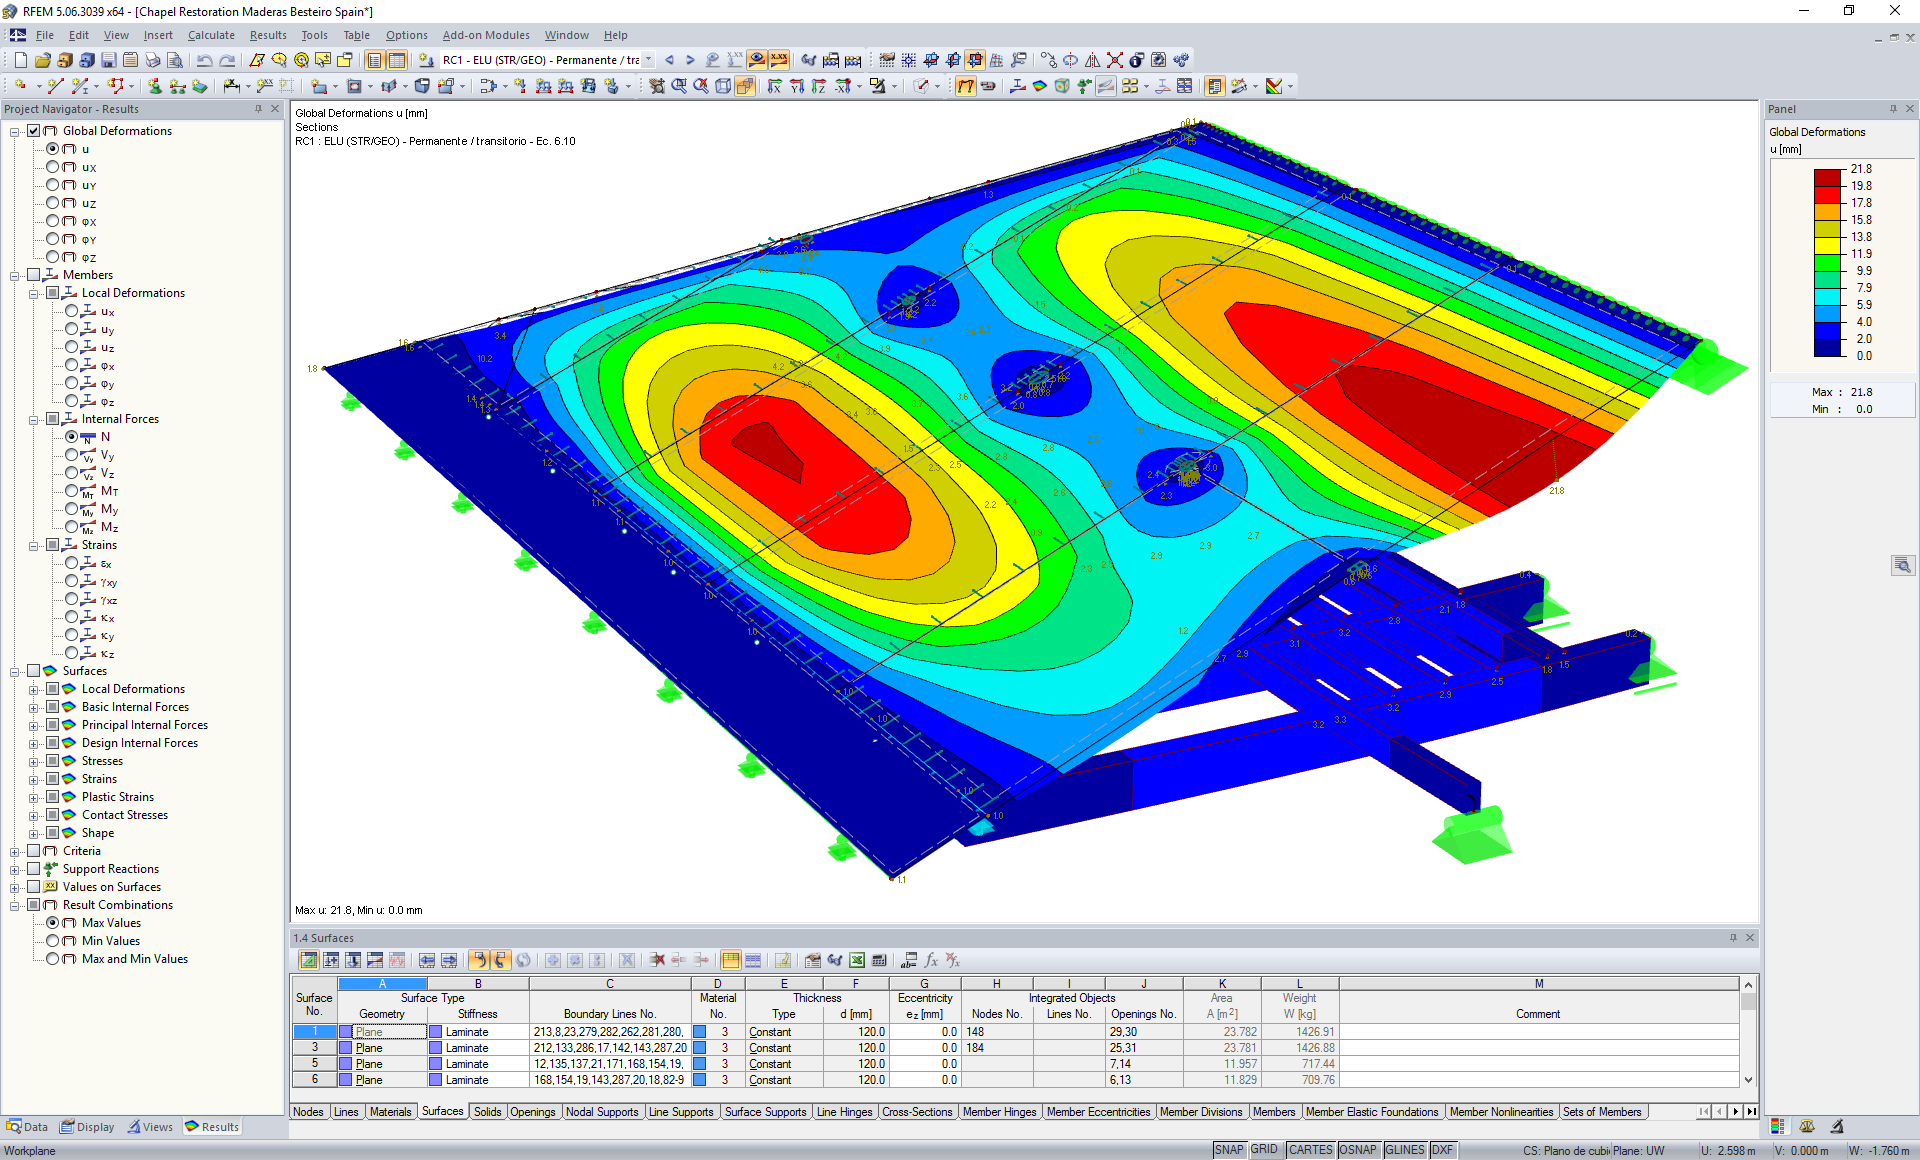The width and height of the screenshot is (1920, 1160).
Task: Toggle SNAP mode in the status bar
Action: click(x=1228, y=1149)
